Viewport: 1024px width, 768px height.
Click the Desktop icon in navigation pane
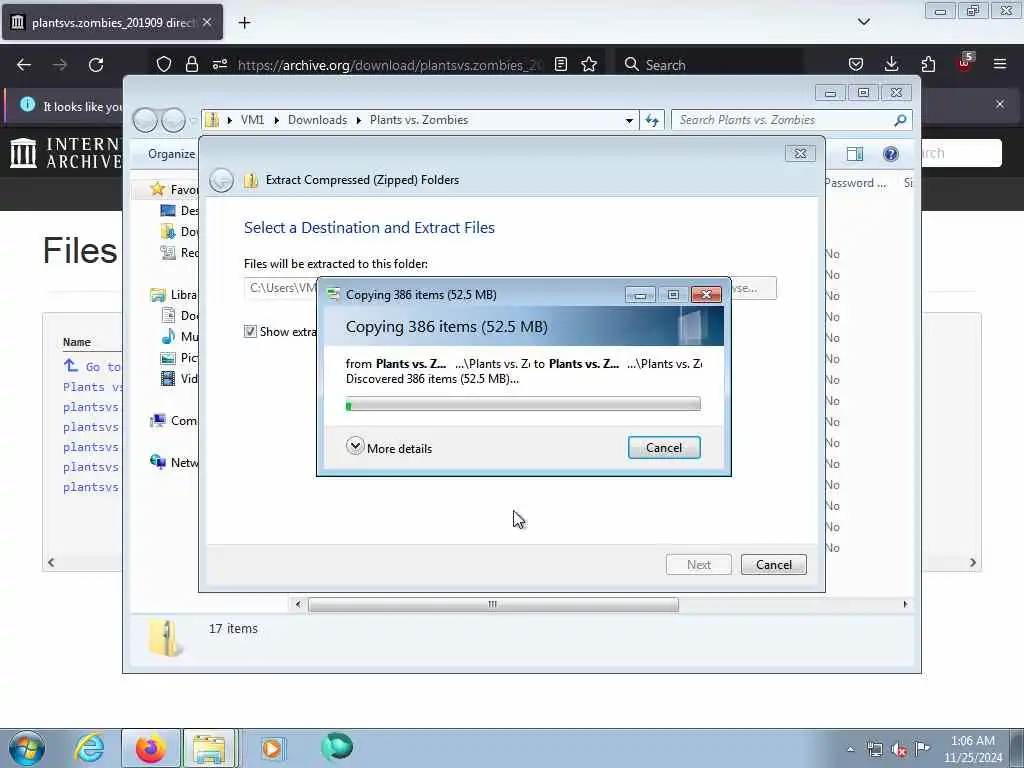pos(168,210)
